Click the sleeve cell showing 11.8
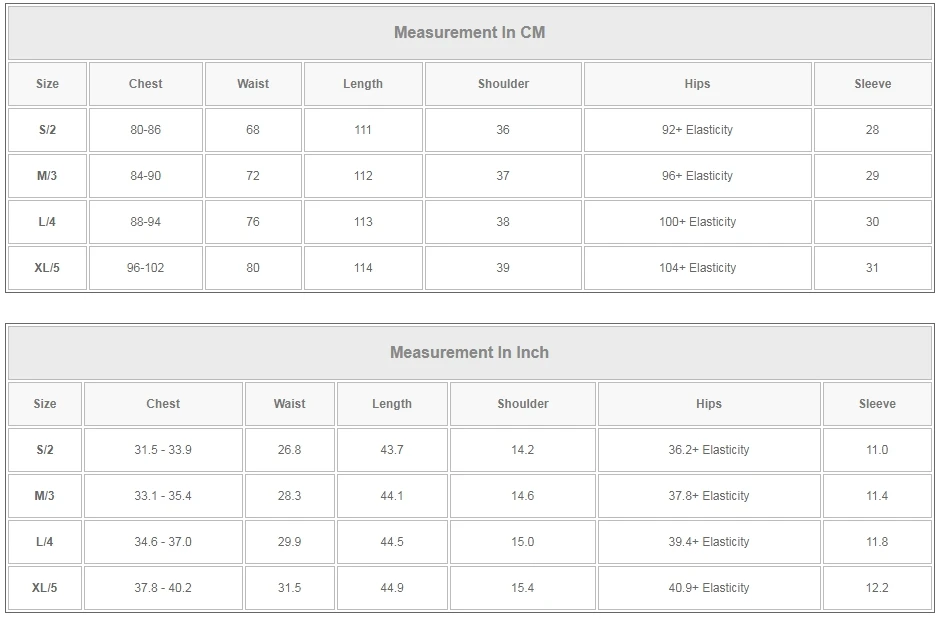 coord(877,542)
